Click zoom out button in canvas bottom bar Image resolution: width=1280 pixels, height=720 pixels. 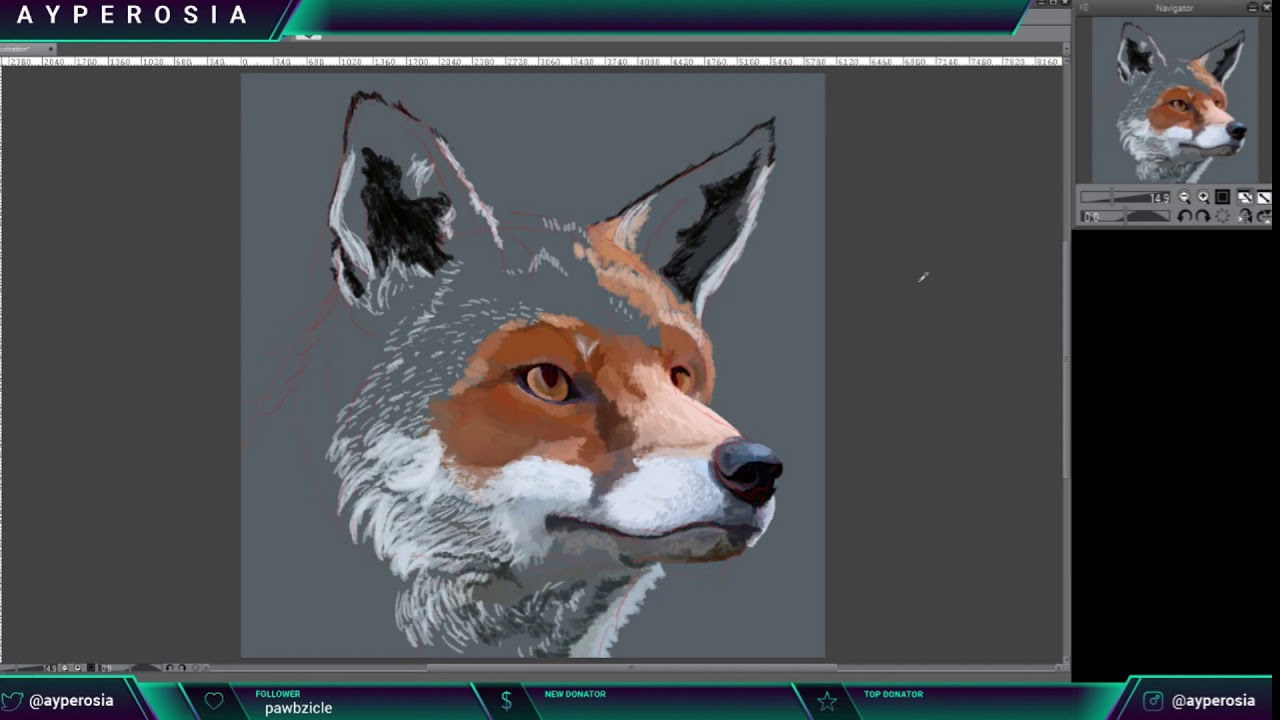point(65,668)
